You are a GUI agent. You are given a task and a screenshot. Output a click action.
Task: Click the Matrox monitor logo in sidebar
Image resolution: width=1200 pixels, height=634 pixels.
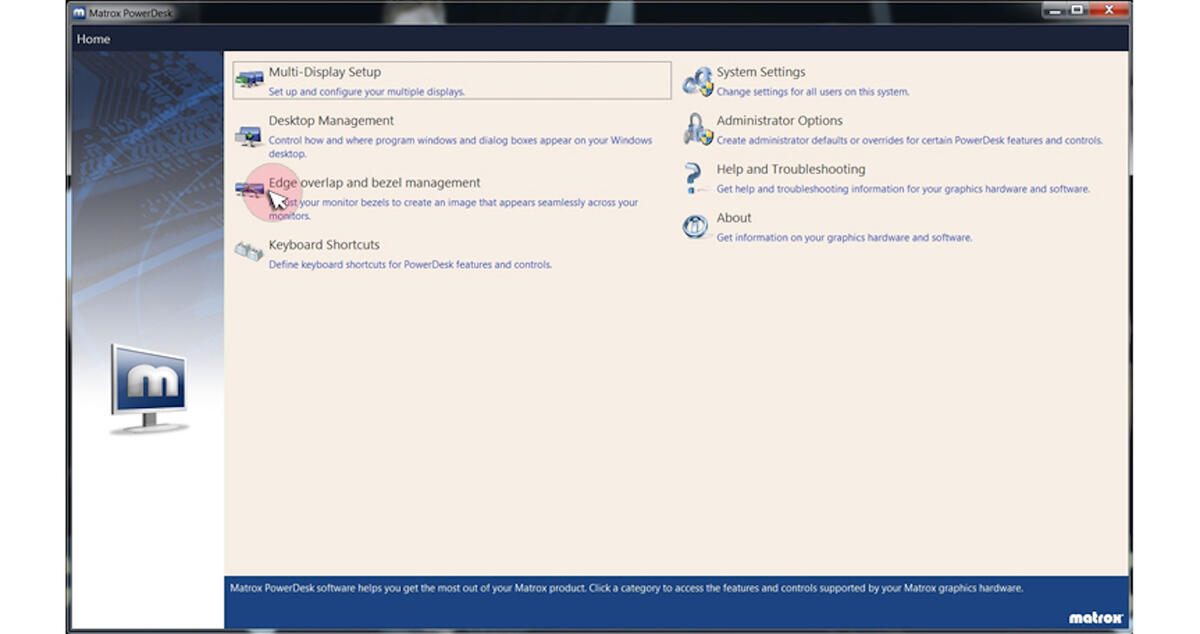click(148, 388)
